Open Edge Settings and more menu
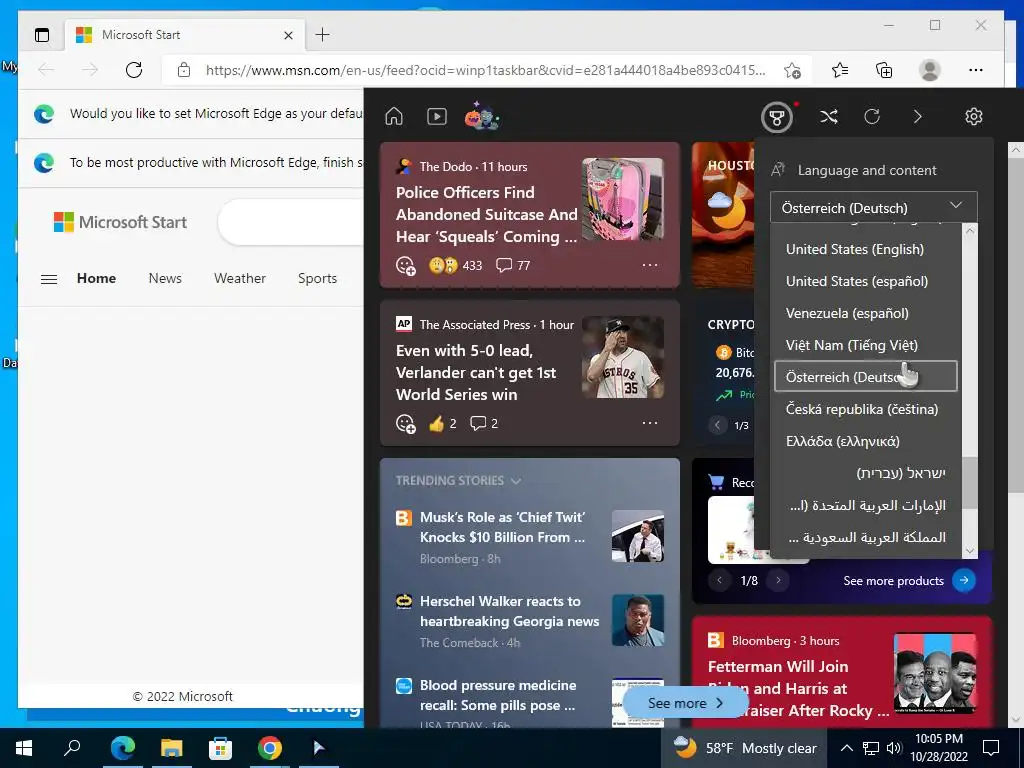Screen dimensions: 1024x768 click(x=976, y=70)
